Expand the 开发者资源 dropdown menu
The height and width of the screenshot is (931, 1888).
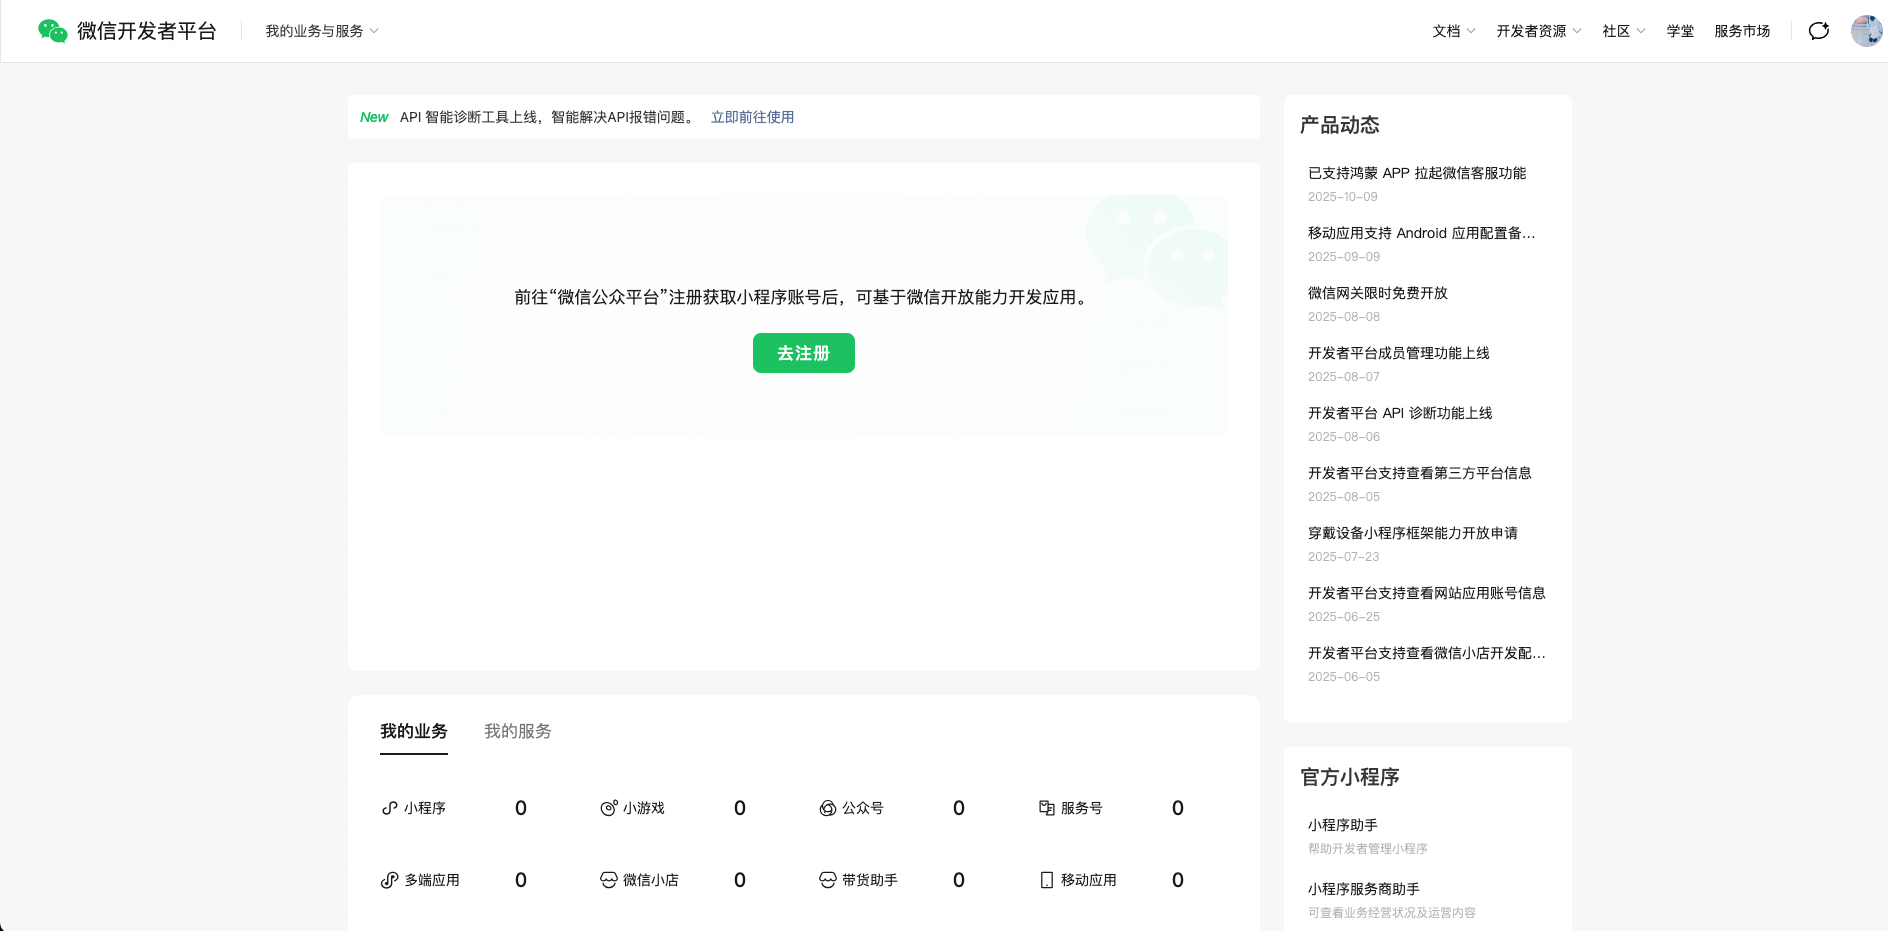tap(1539, 31)
